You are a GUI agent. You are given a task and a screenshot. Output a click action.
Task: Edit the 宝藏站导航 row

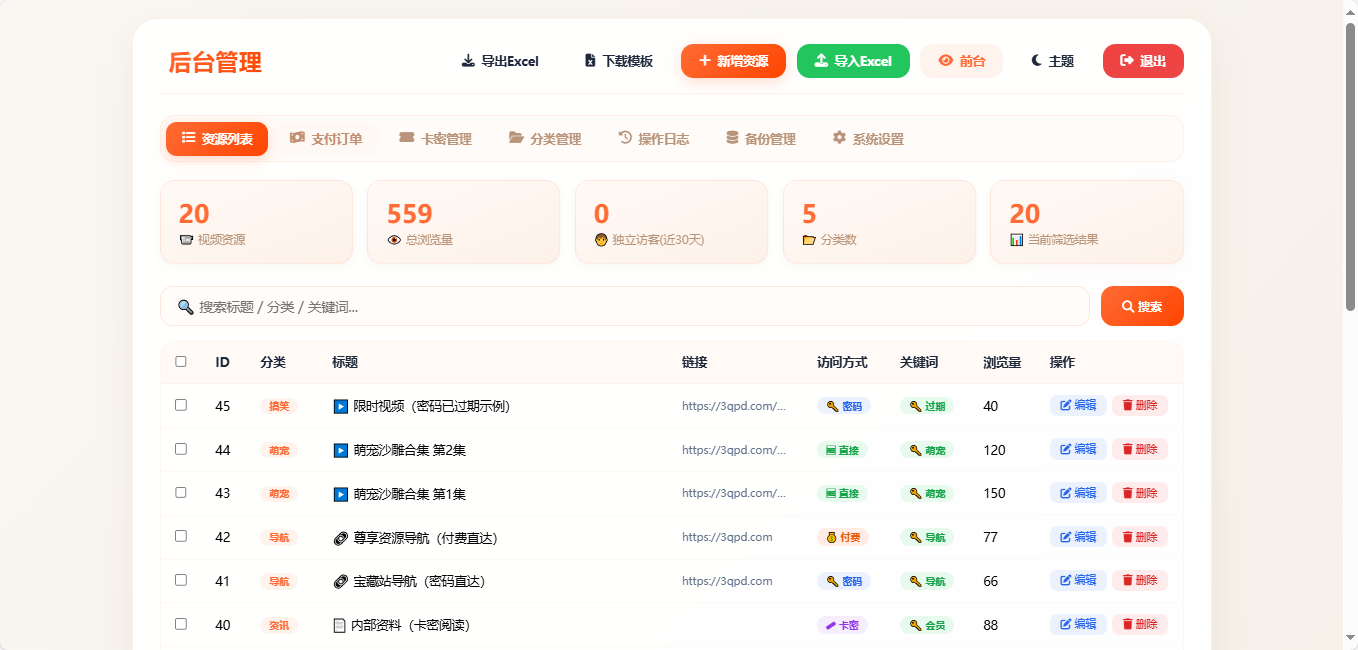1078,580
